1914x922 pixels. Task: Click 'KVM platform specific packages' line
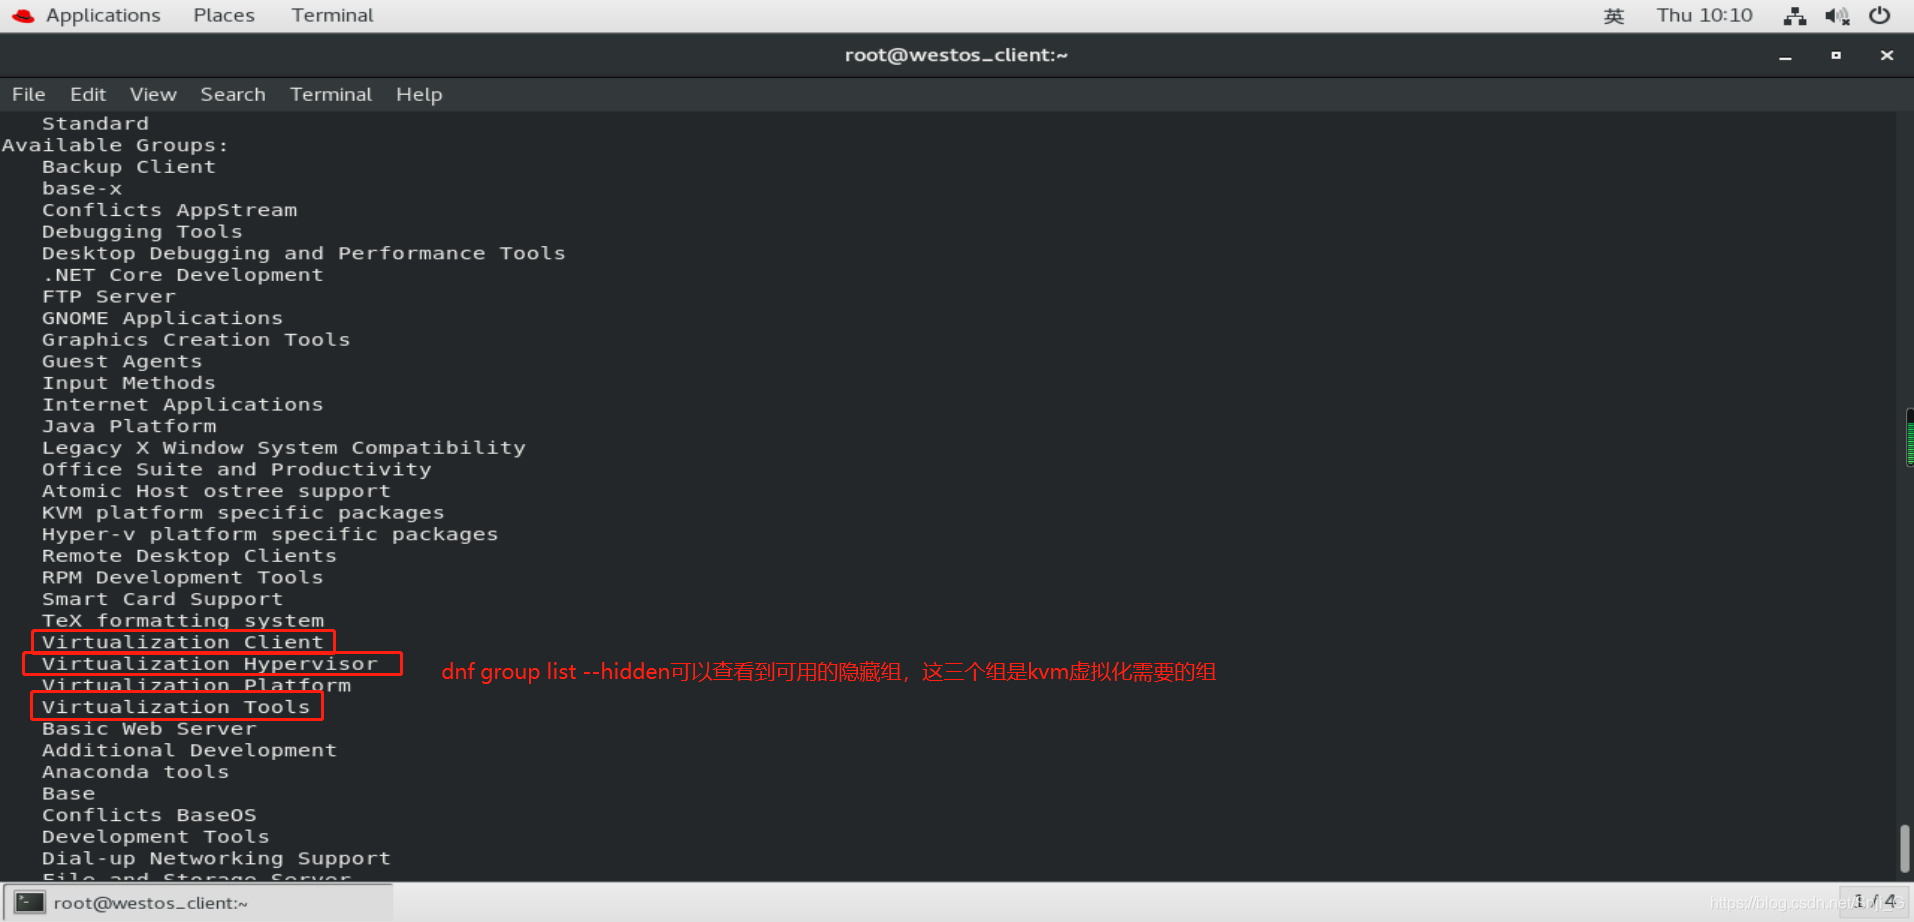point(243,512)
